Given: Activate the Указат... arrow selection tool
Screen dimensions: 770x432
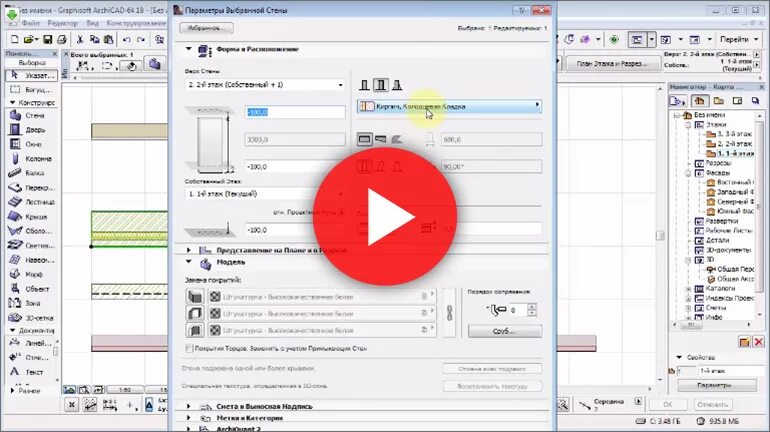Looking at the screenshot, I should pyautogui.click(x=31, y=75).
